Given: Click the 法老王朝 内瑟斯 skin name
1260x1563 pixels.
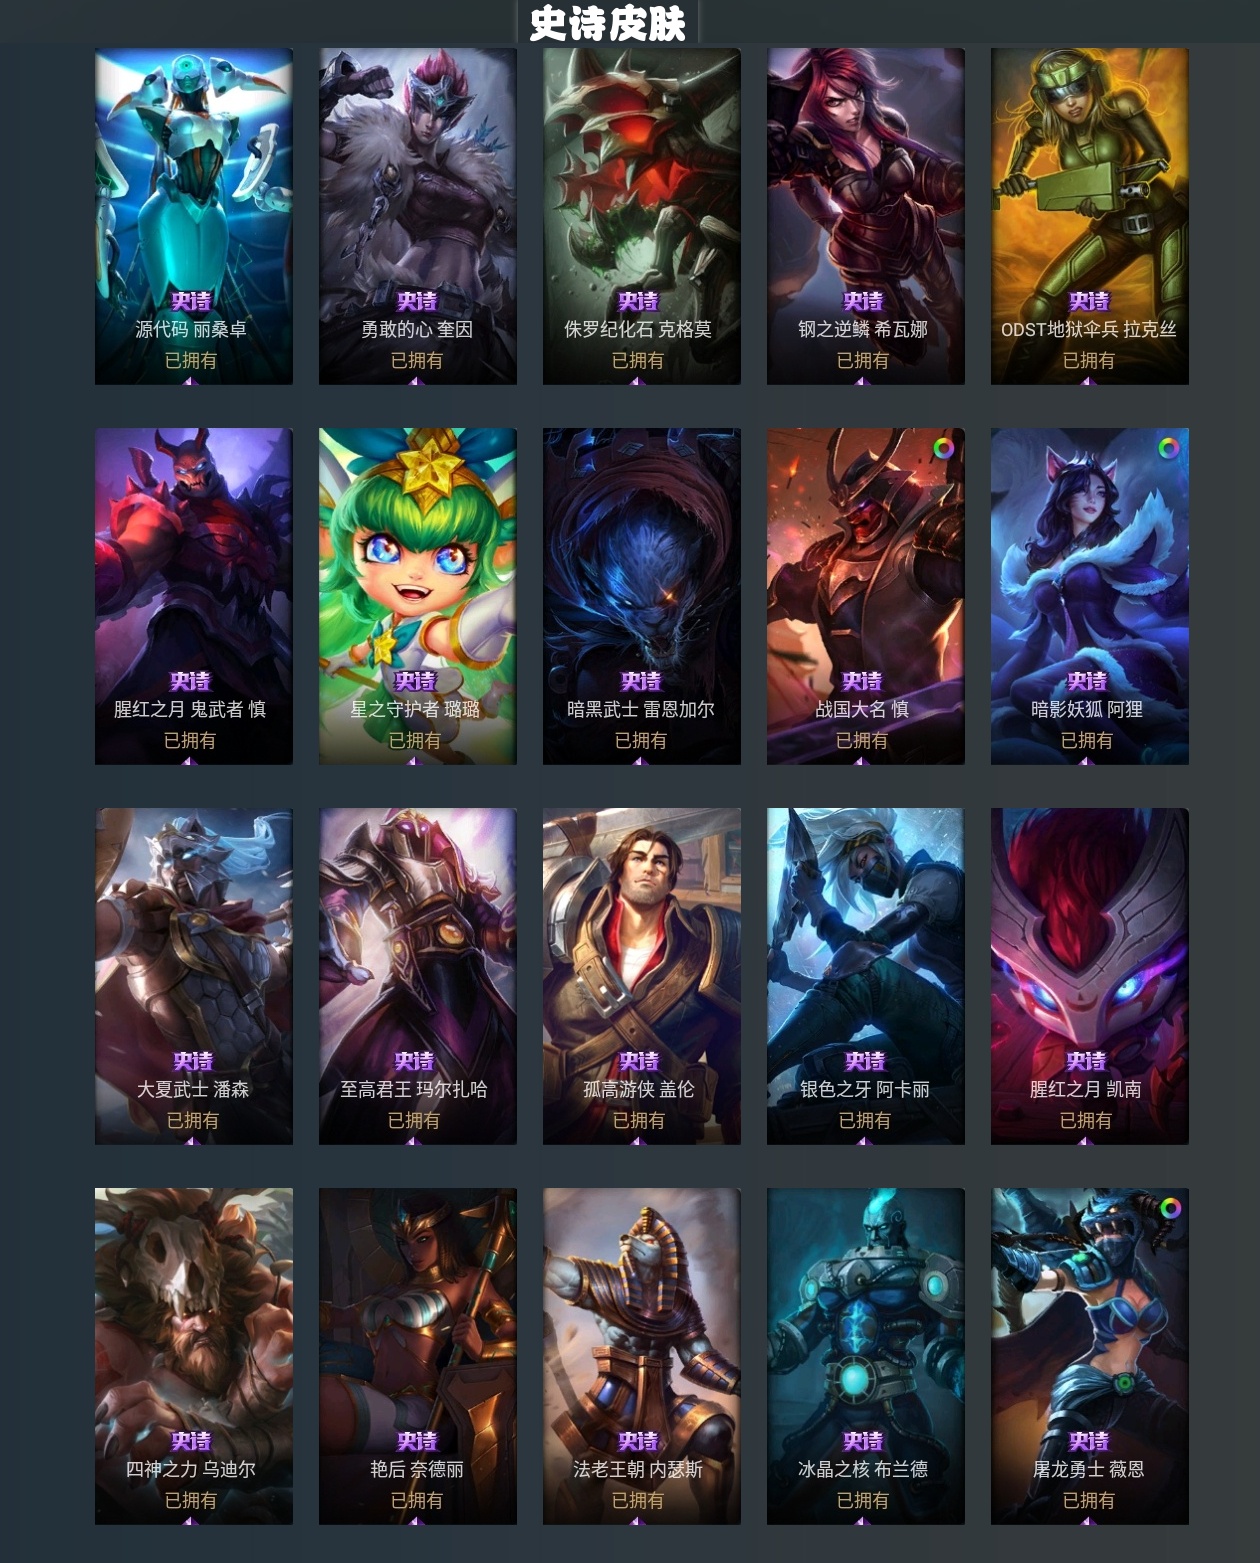Looking at the screenshot, I should coord(638,1469).
